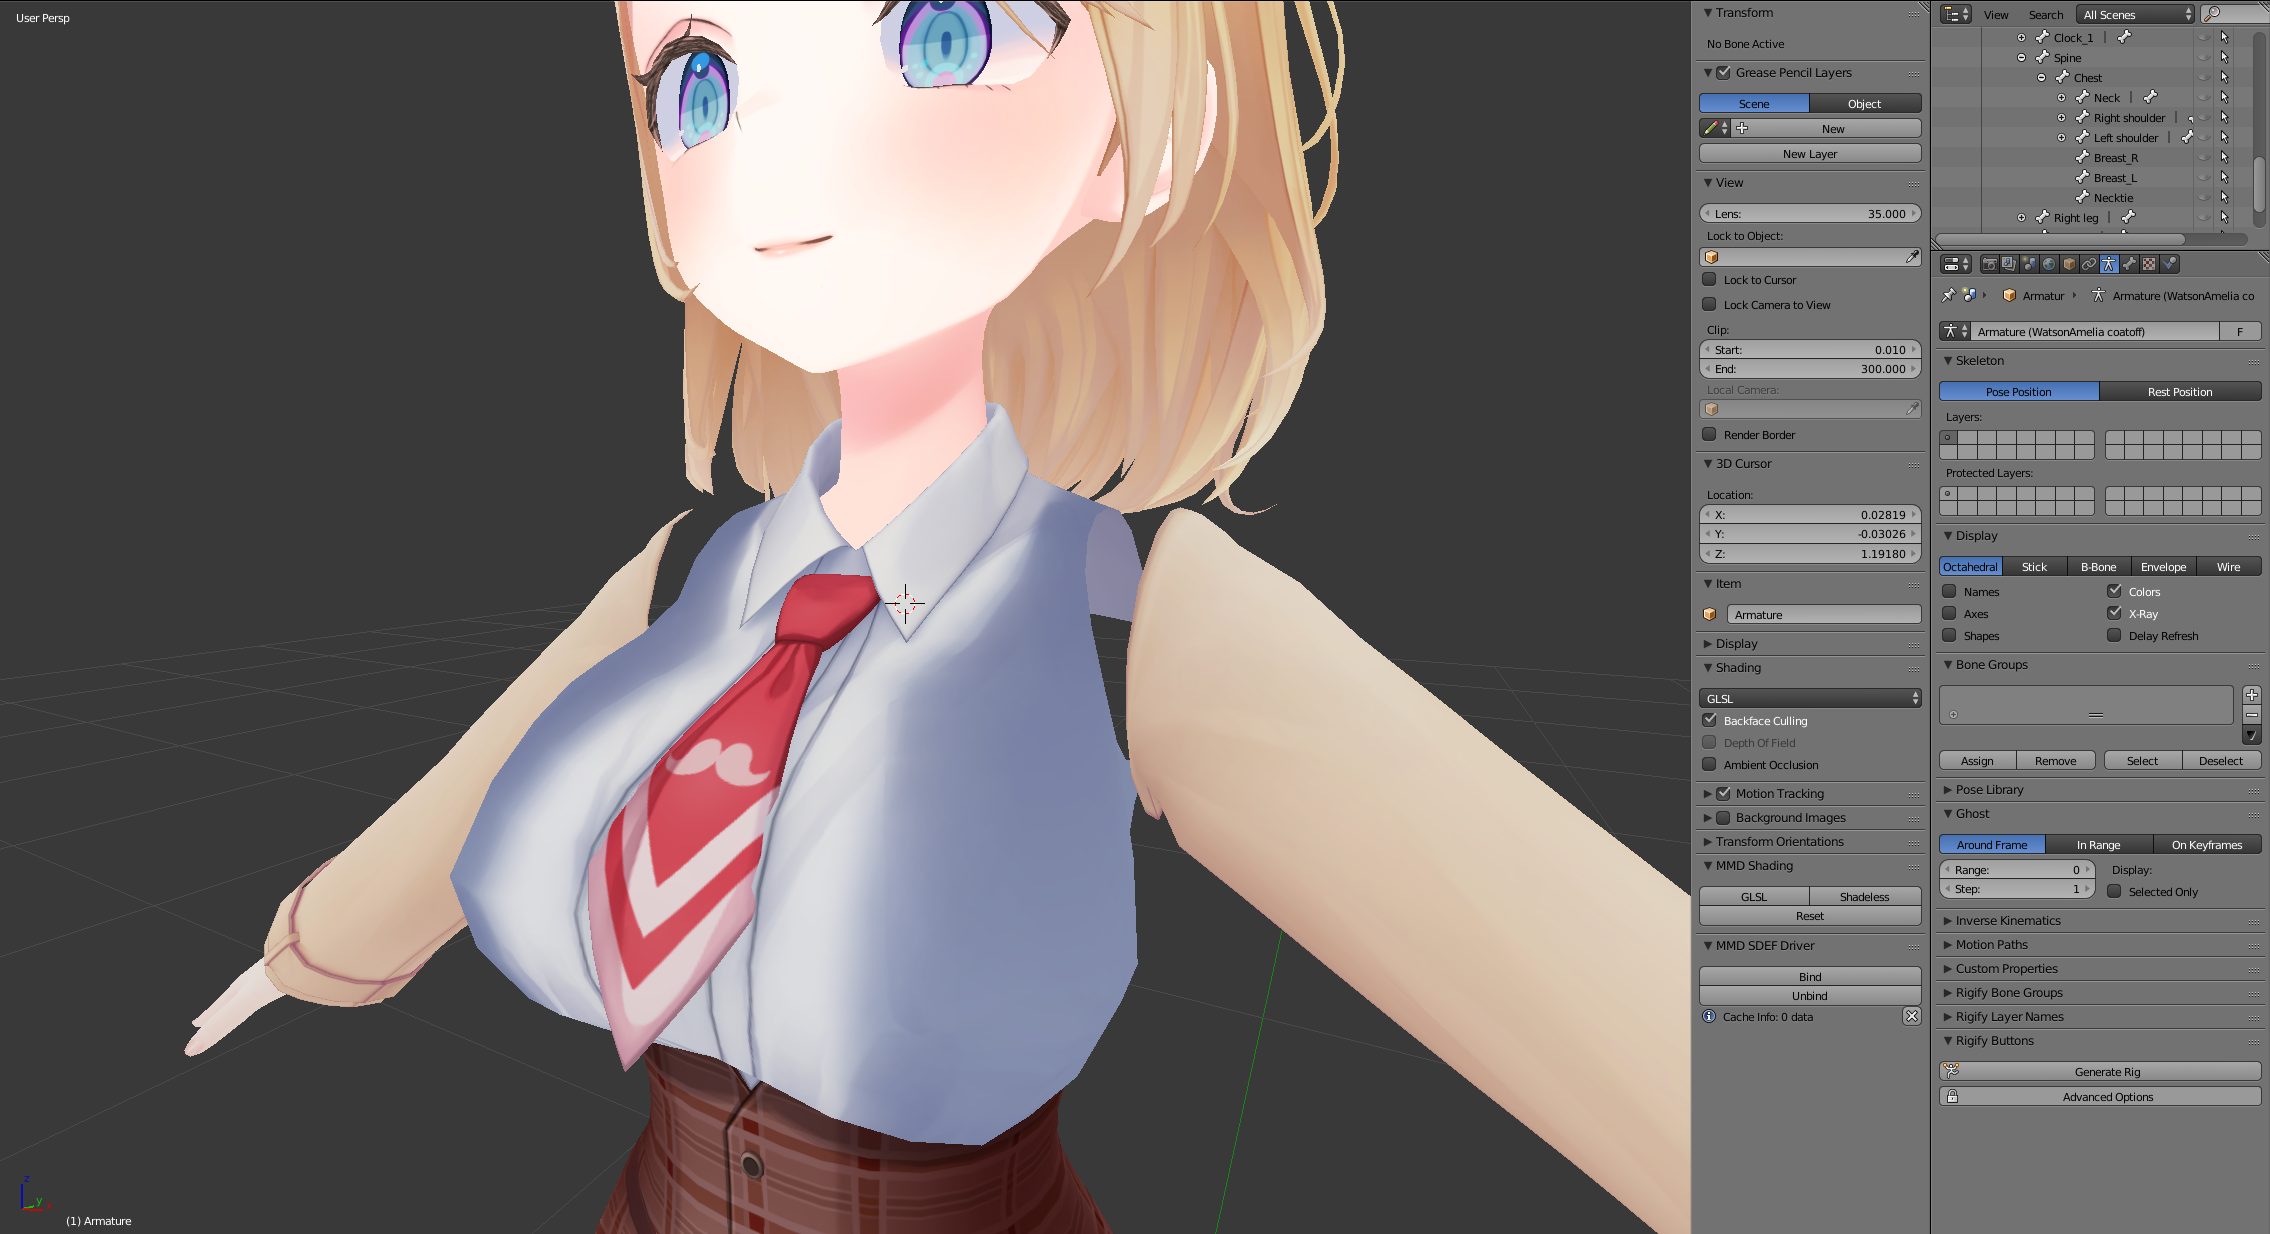Switch bone display to Stick

point(2034,566)
